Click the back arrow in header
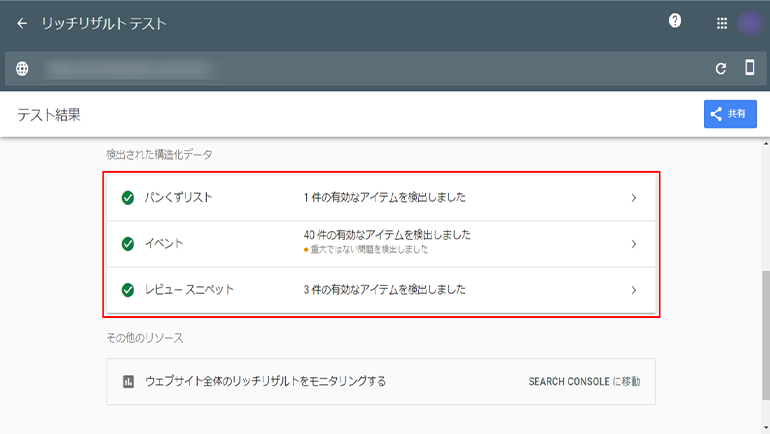Image resolution: width=770 pixels, height=434 pixels. [22, 23]
